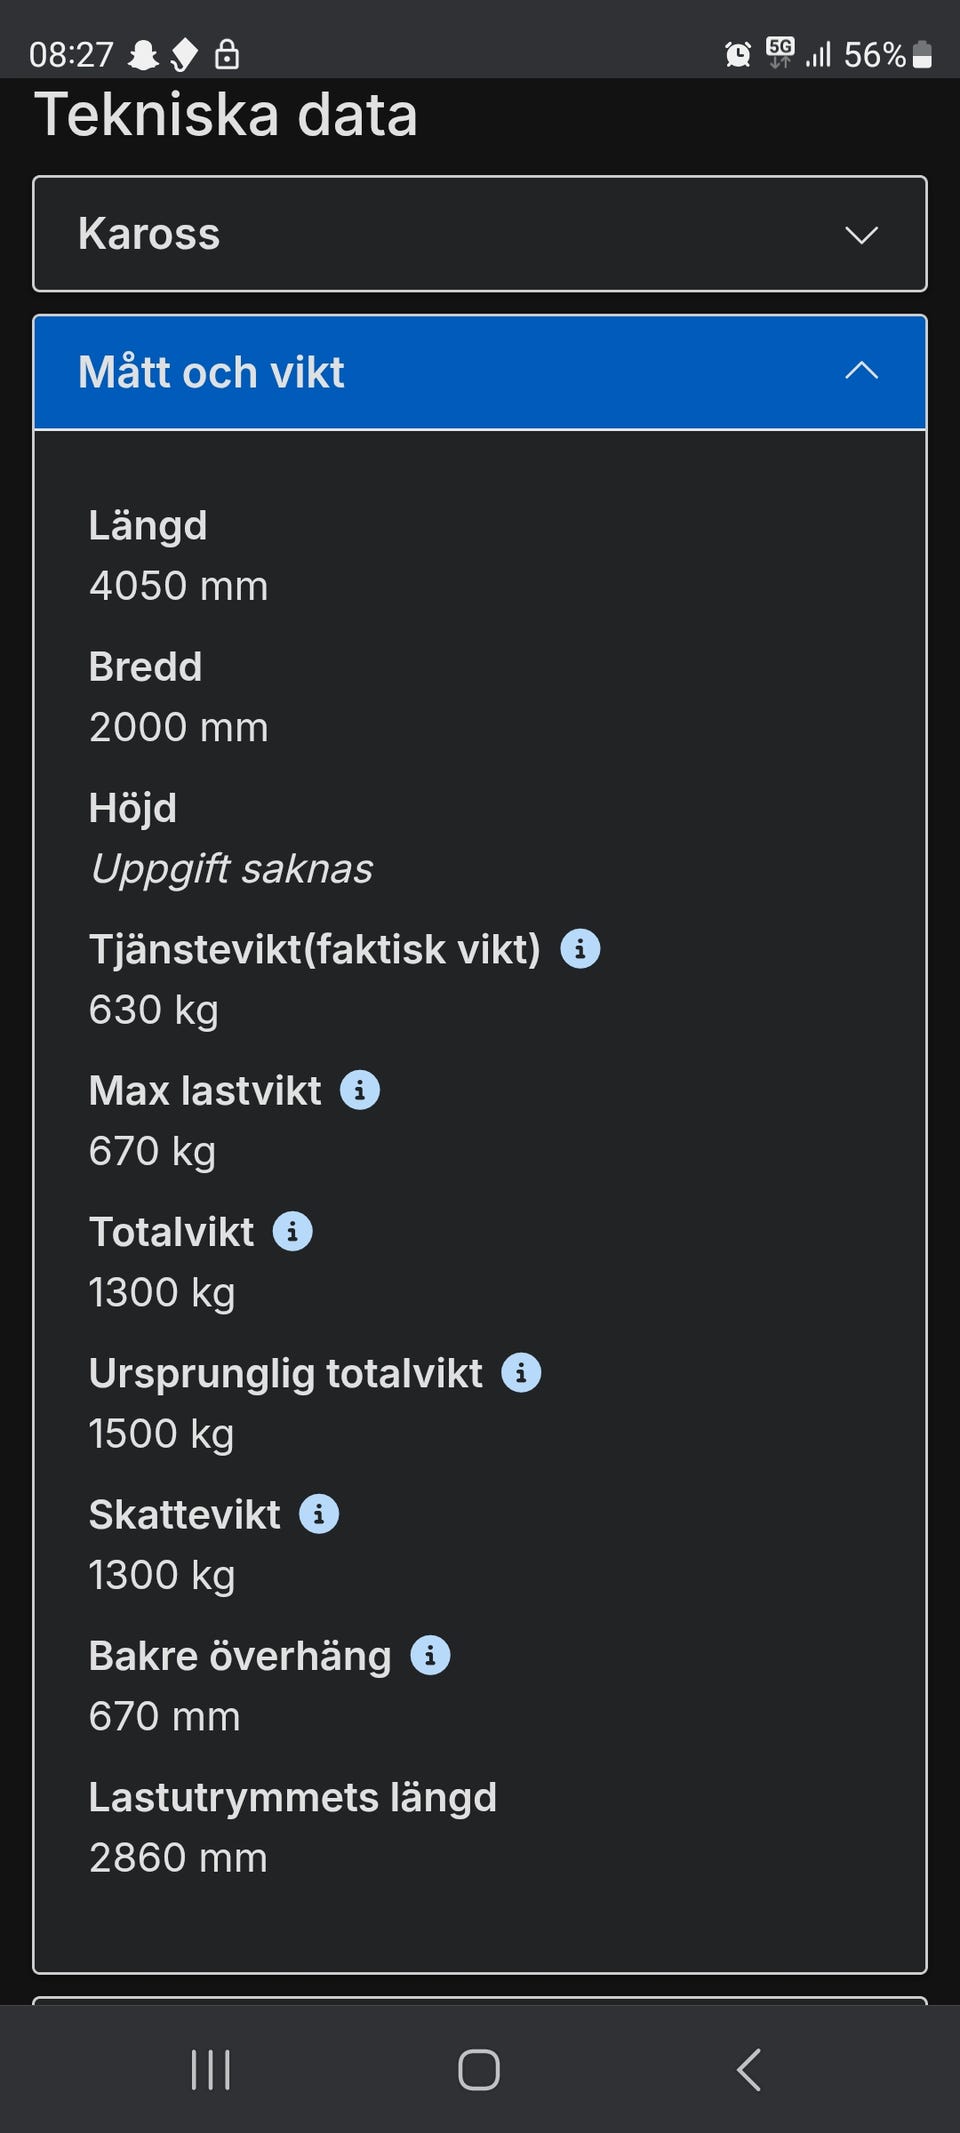
Task: Expand the partially visible section below
Action: [x=480, y=2000]
